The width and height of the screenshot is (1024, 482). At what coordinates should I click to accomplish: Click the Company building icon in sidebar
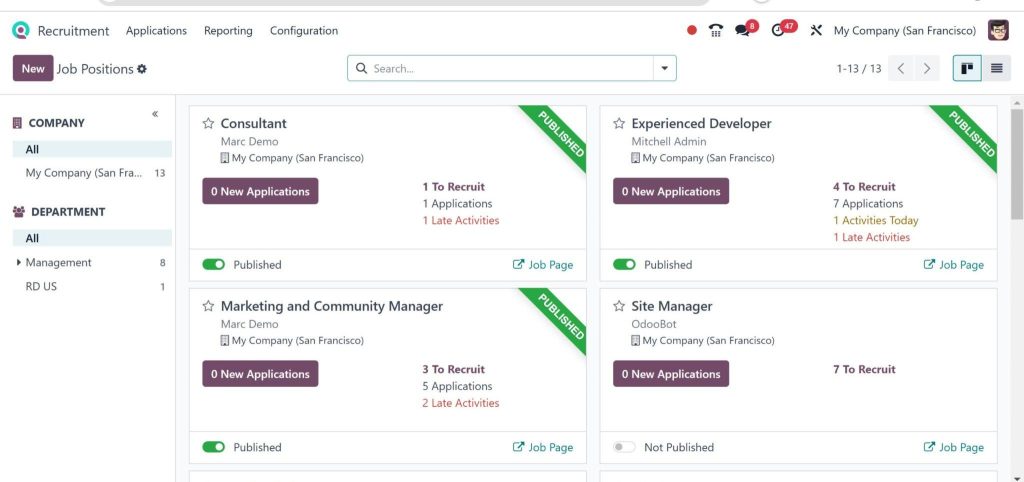(x=18, y=123)
